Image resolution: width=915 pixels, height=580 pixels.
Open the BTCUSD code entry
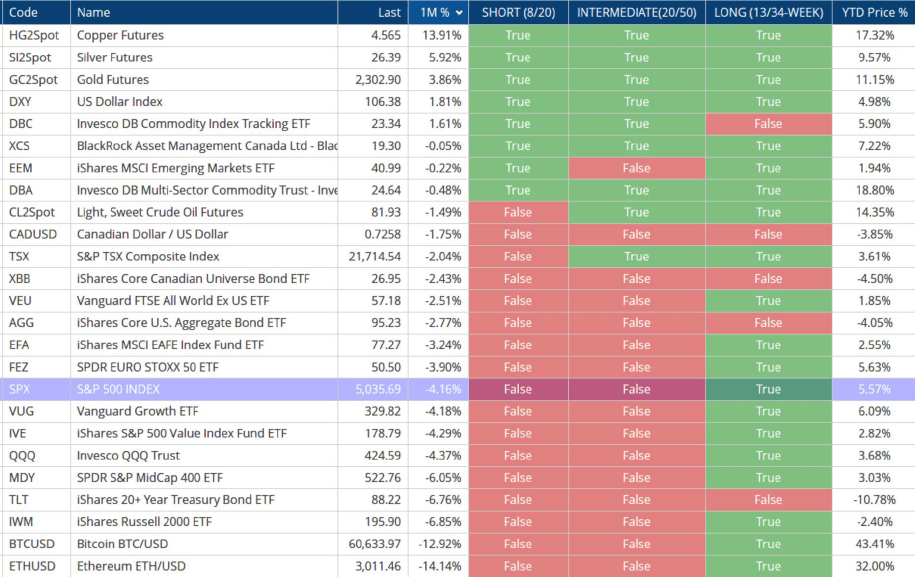(29, 544)
